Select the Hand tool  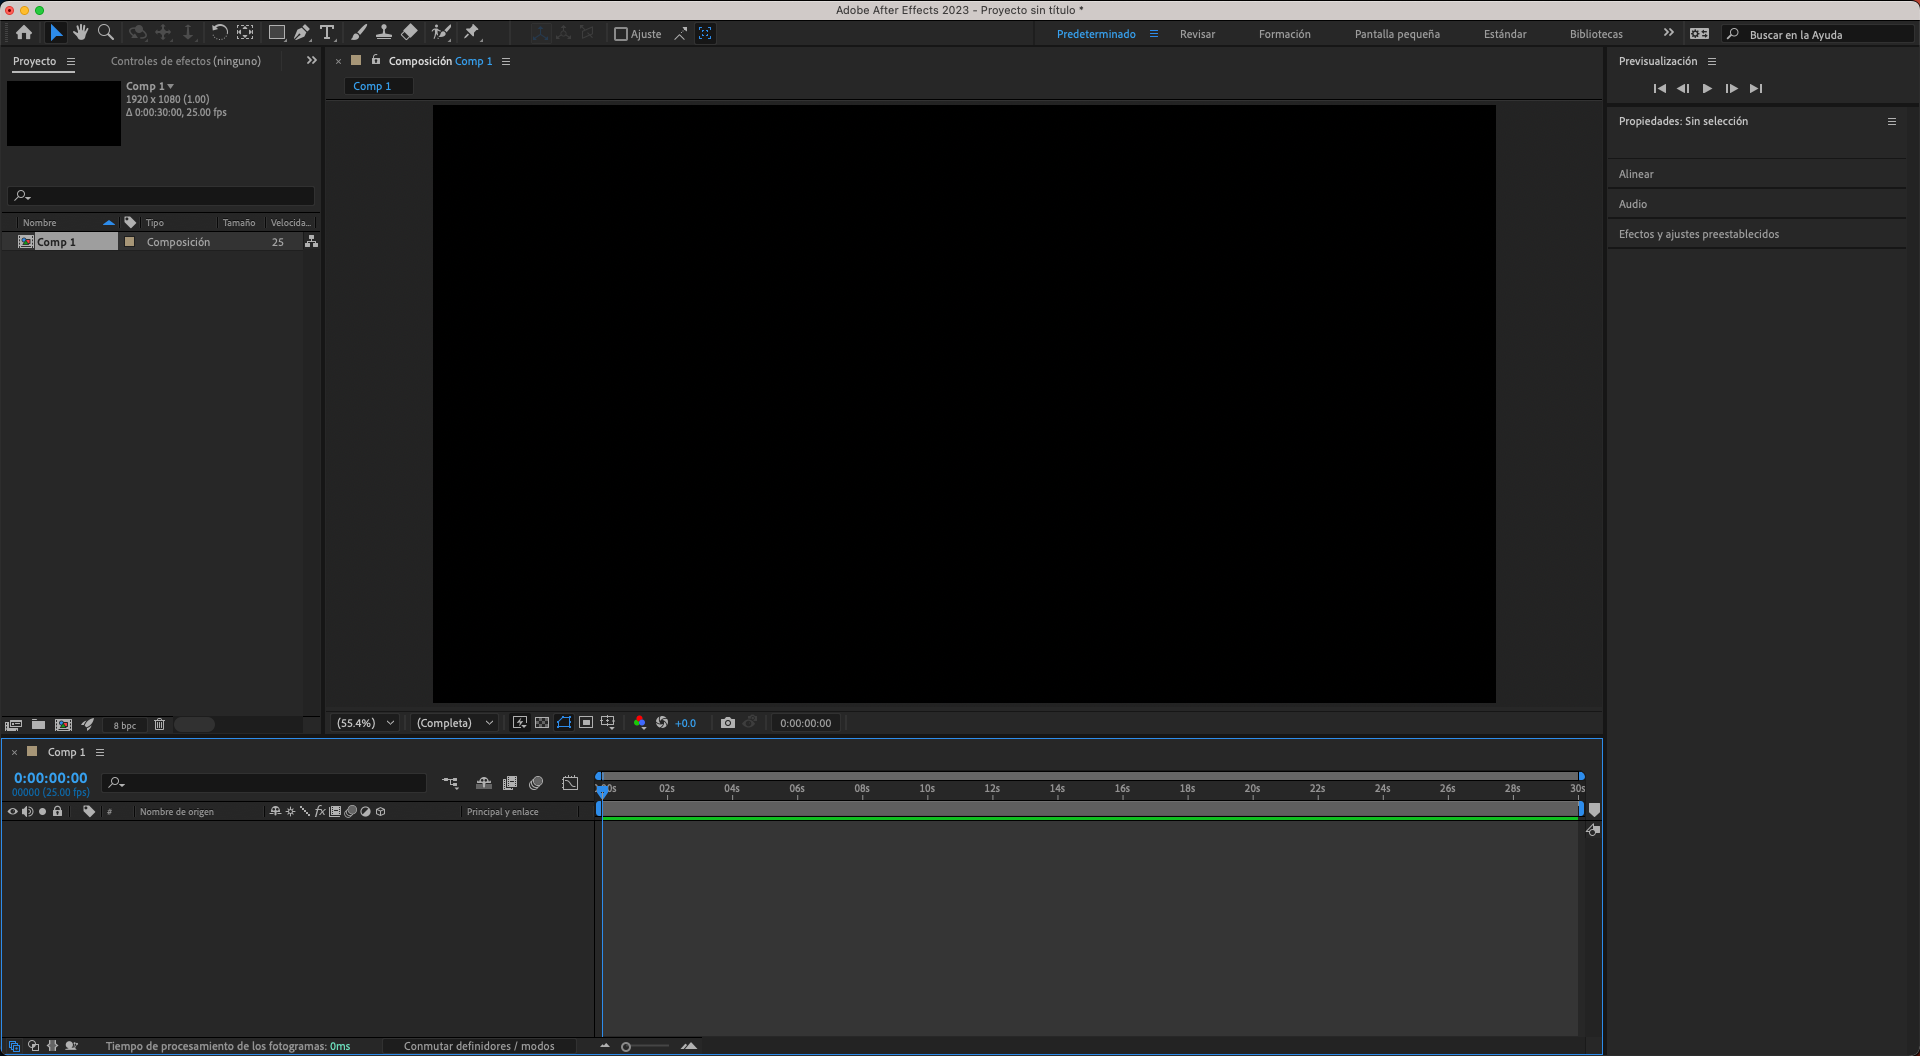click(x=81, y=33)
